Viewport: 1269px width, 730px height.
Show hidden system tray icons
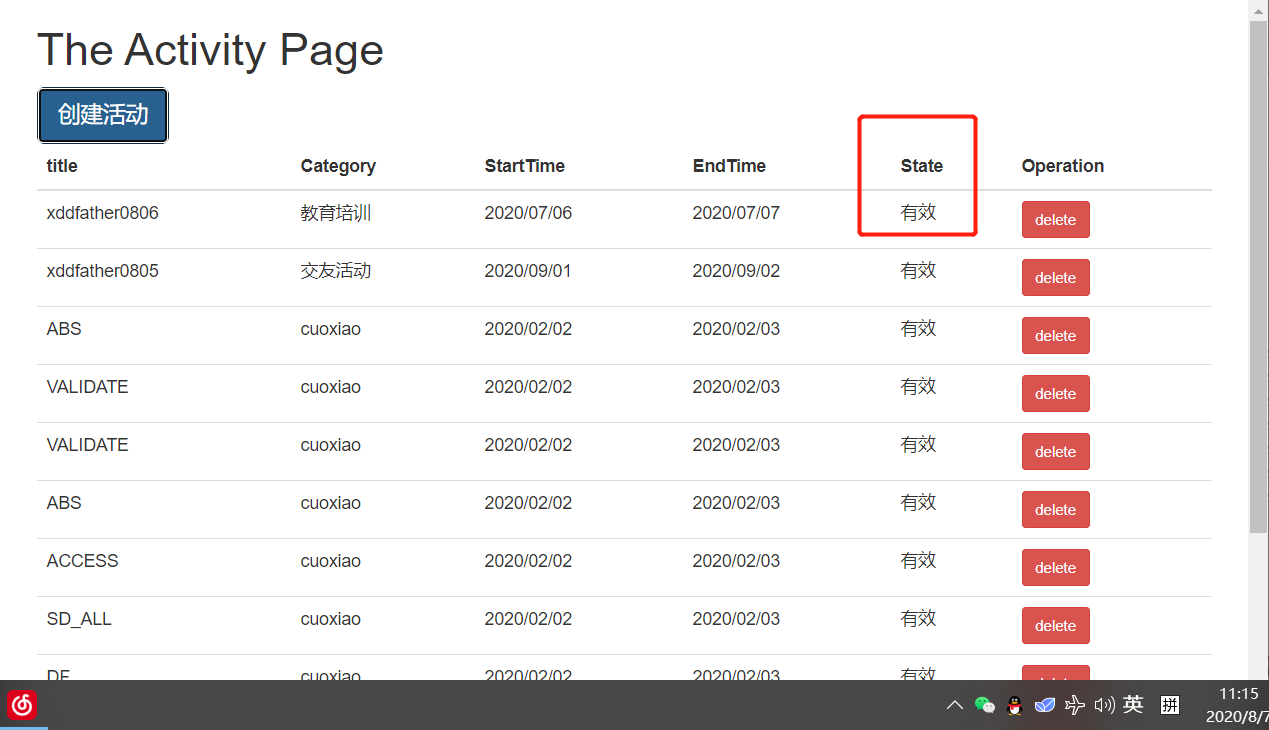[x=954, y=705]
